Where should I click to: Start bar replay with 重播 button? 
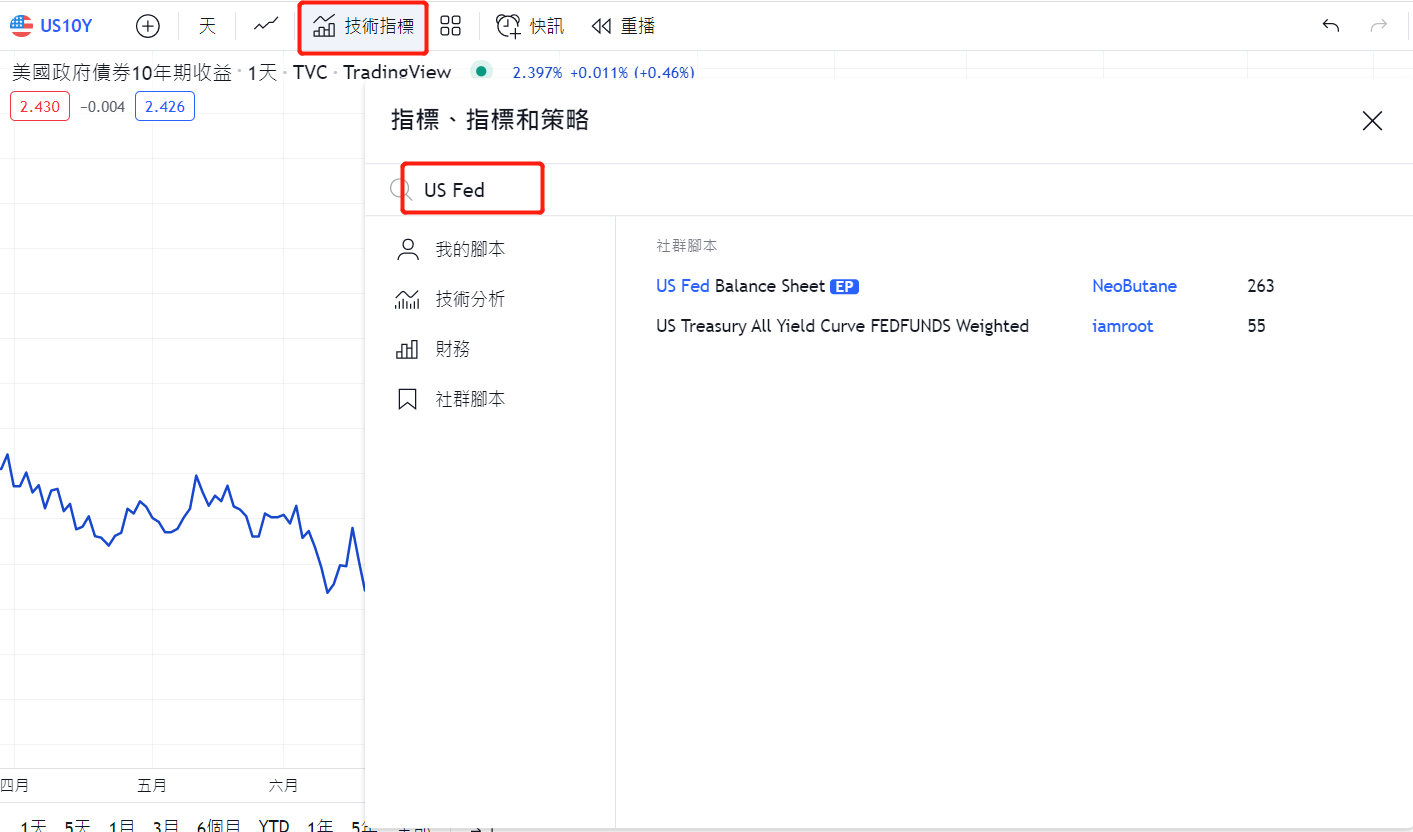(x=623, y=26)
